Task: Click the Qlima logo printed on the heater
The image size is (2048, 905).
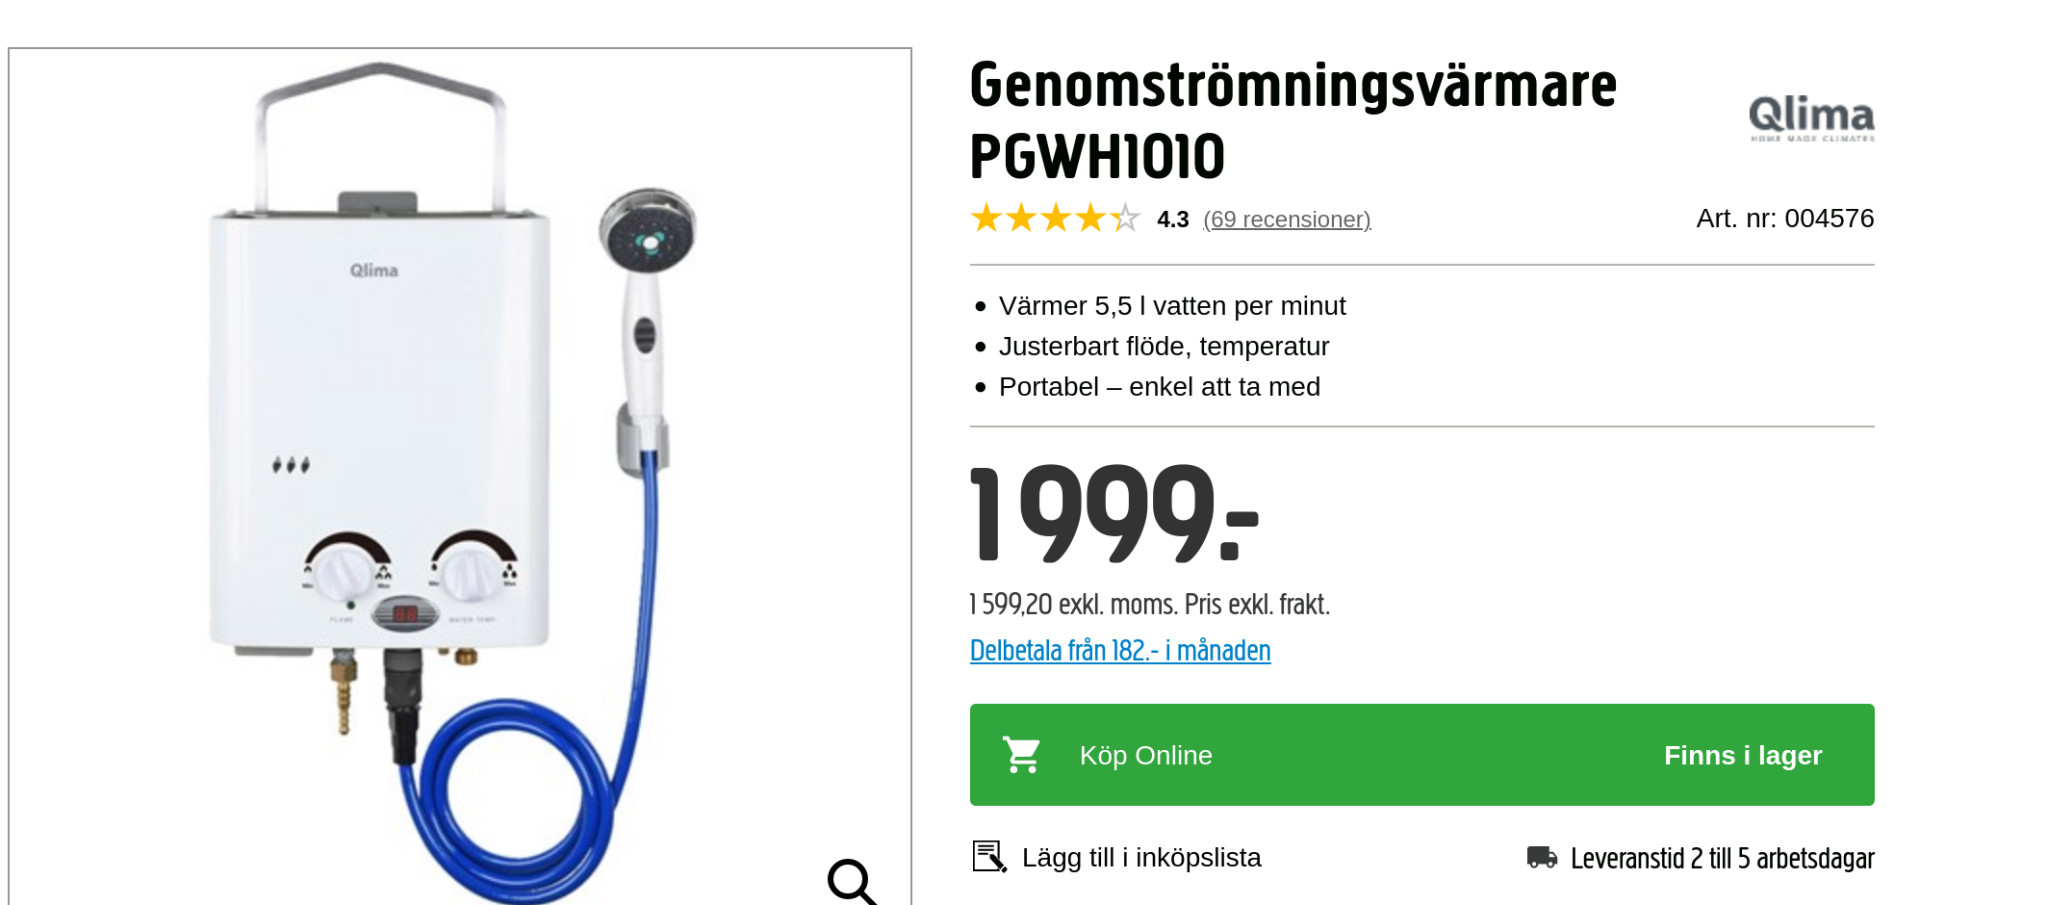Action: (374, 270)
